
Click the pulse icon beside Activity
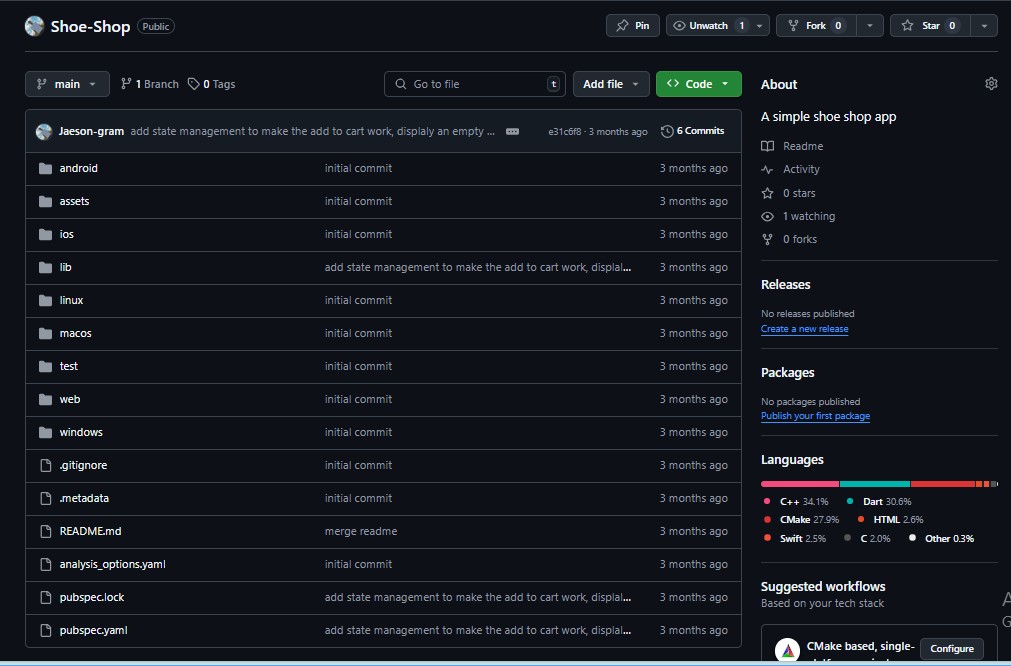pyautogui.click(x=767, y=170)
